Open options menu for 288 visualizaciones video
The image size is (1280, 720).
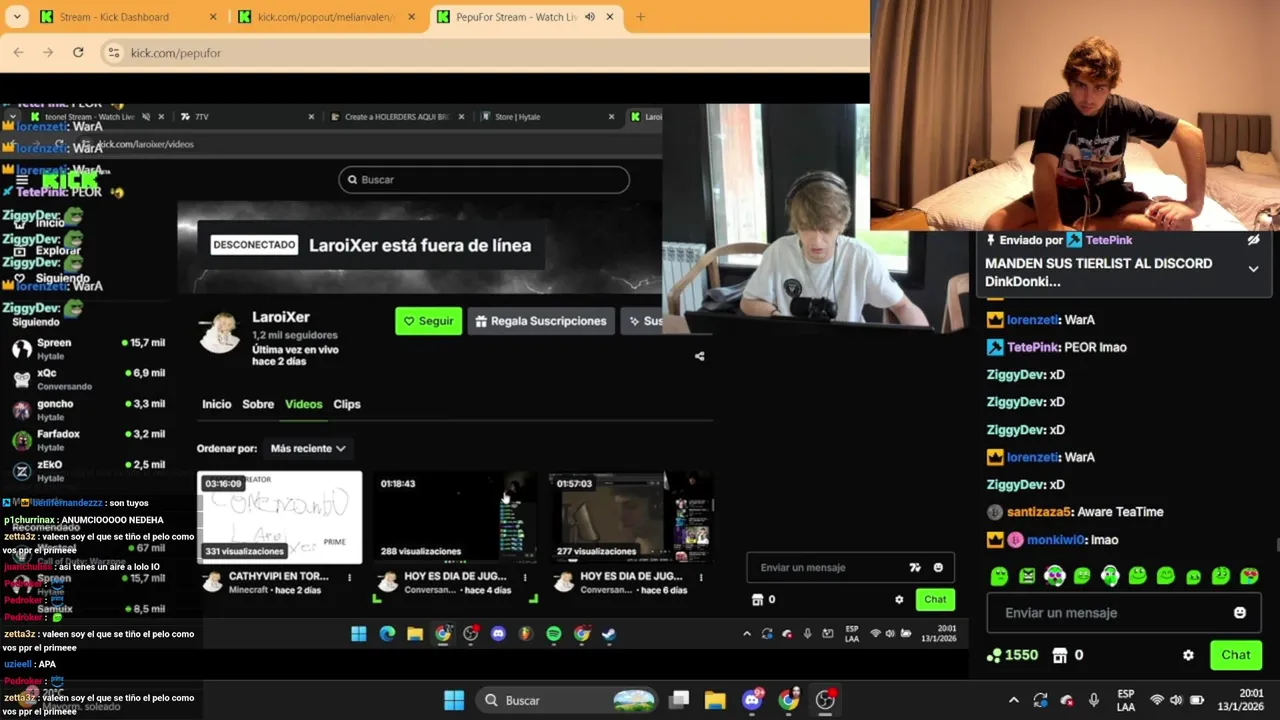525,577
